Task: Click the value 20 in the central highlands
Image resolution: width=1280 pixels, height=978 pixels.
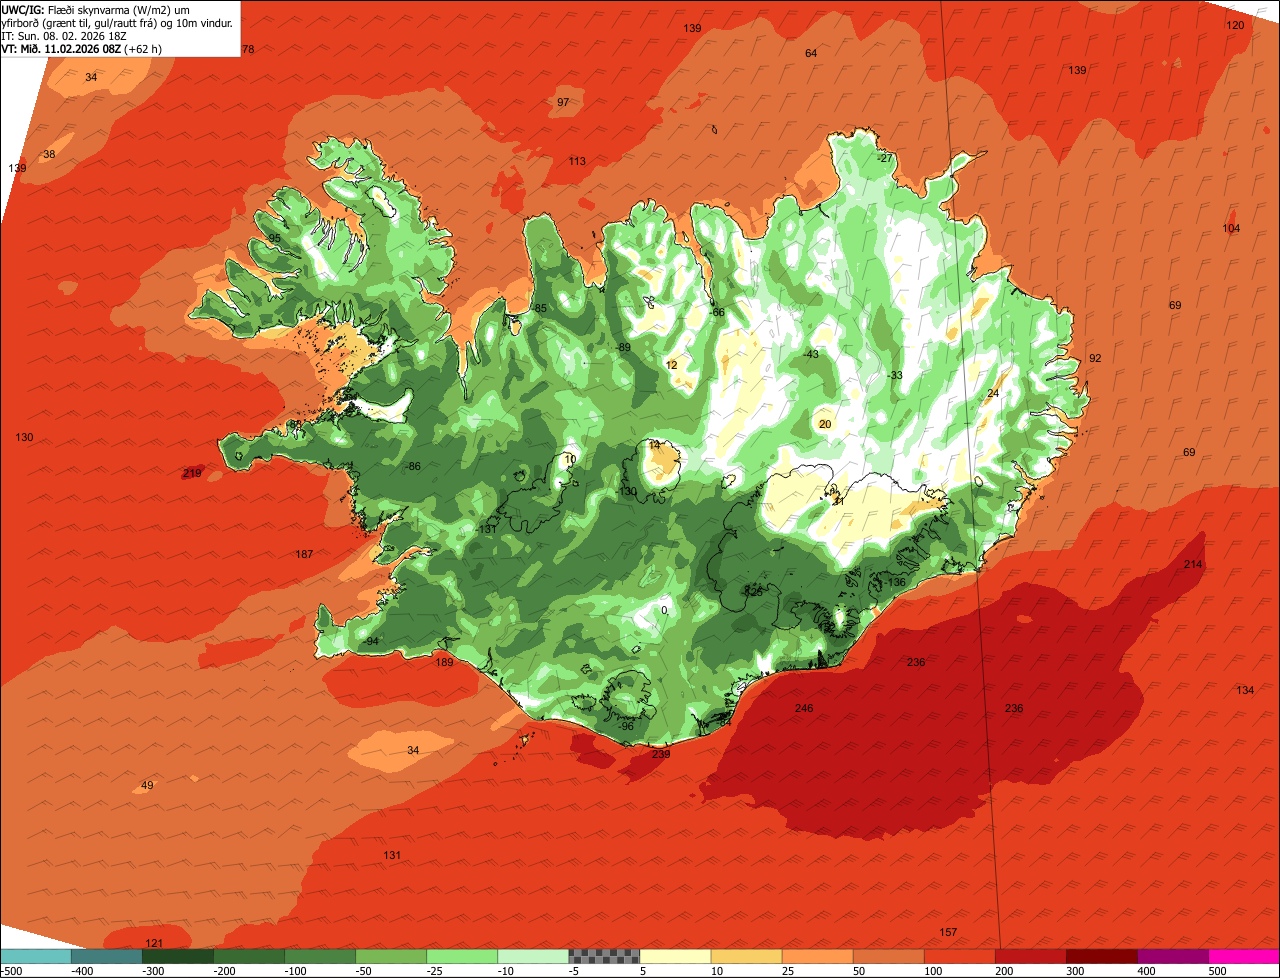Action: click(x=825, y=424)
